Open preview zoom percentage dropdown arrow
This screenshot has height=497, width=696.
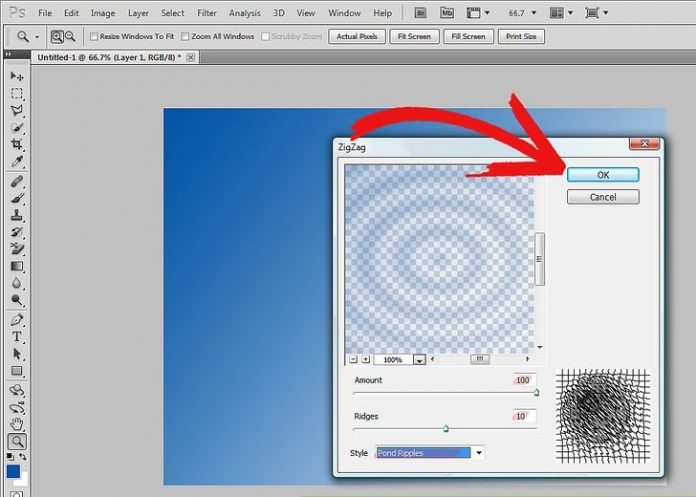pyautogui.click(x=420, y=360)
